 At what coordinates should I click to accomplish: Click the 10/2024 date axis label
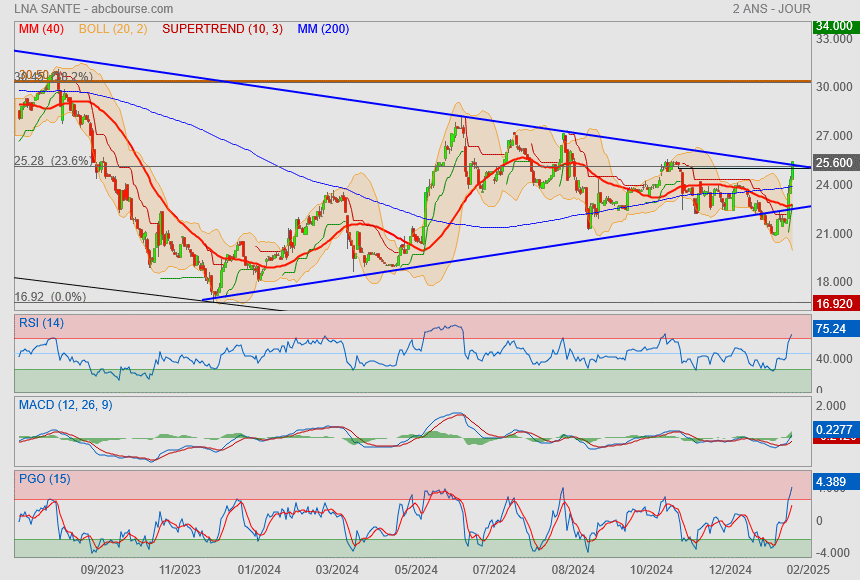pos(651,570)
